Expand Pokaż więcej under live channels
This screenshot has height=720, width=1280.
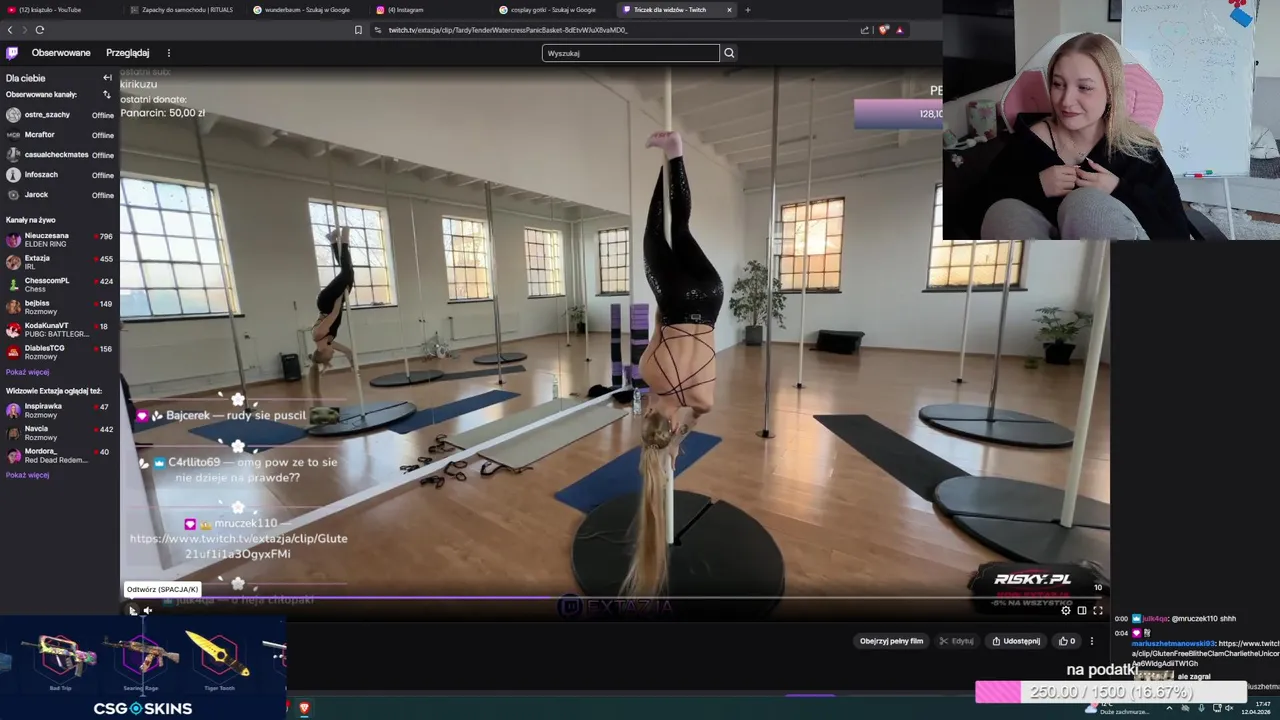click(x=27, y=372)
